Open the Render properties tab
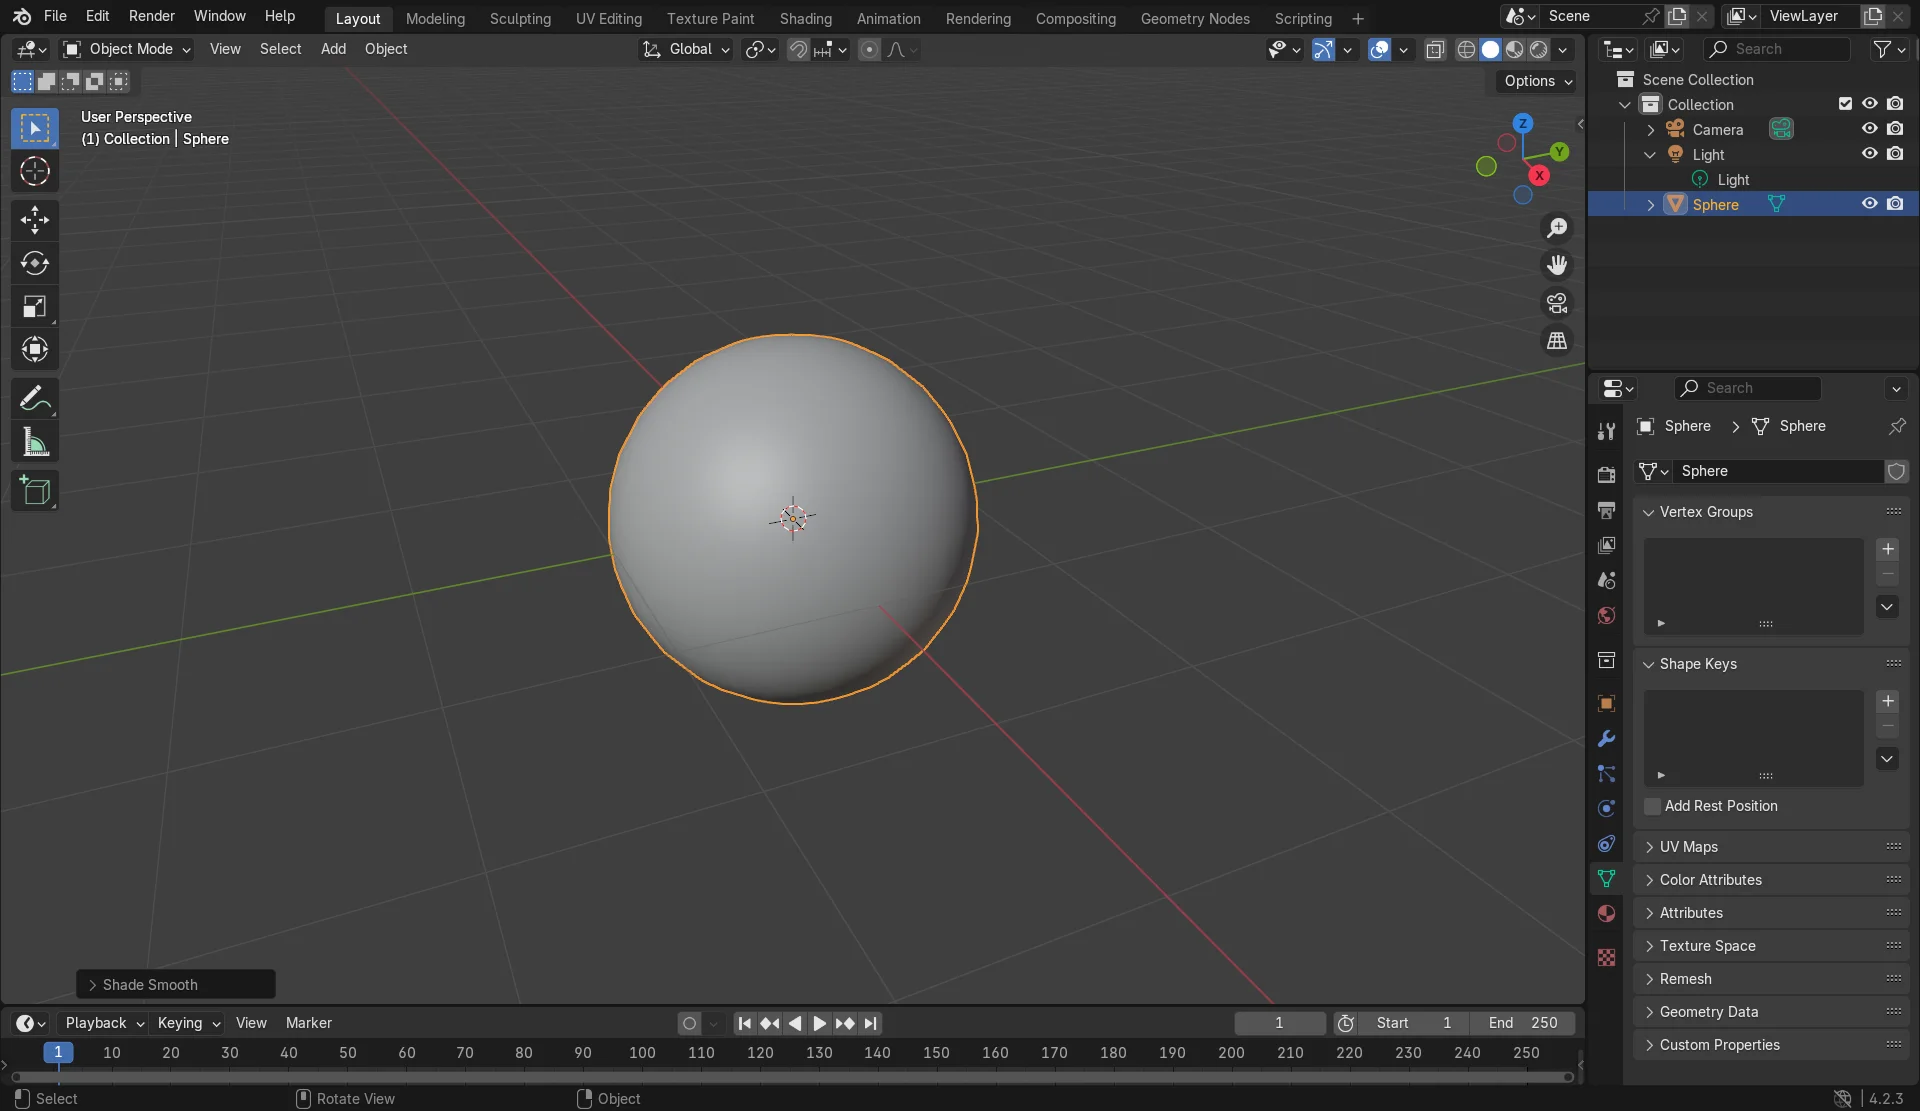 click(x=1606, y=475)
